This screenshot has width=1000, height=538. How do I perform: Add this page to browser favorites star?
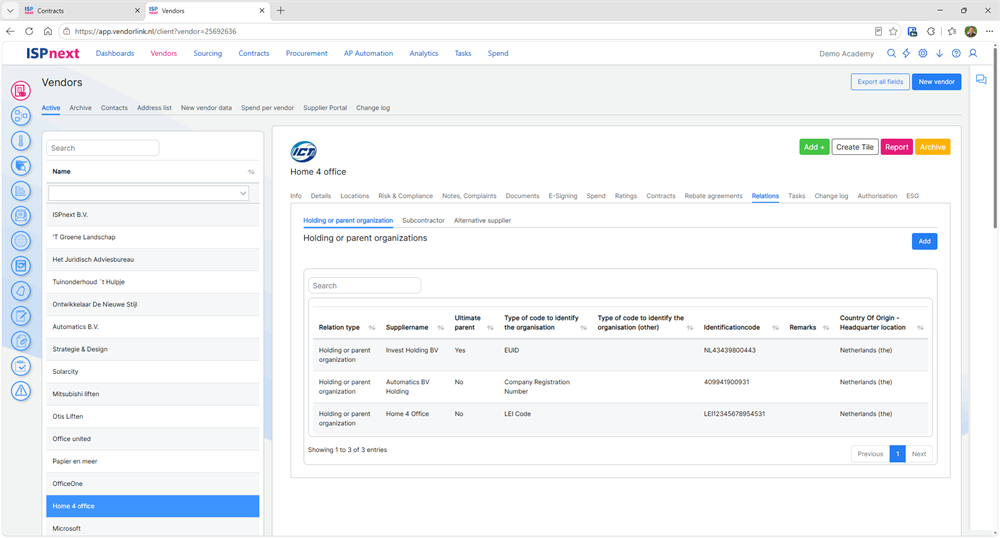coord(893,31)
